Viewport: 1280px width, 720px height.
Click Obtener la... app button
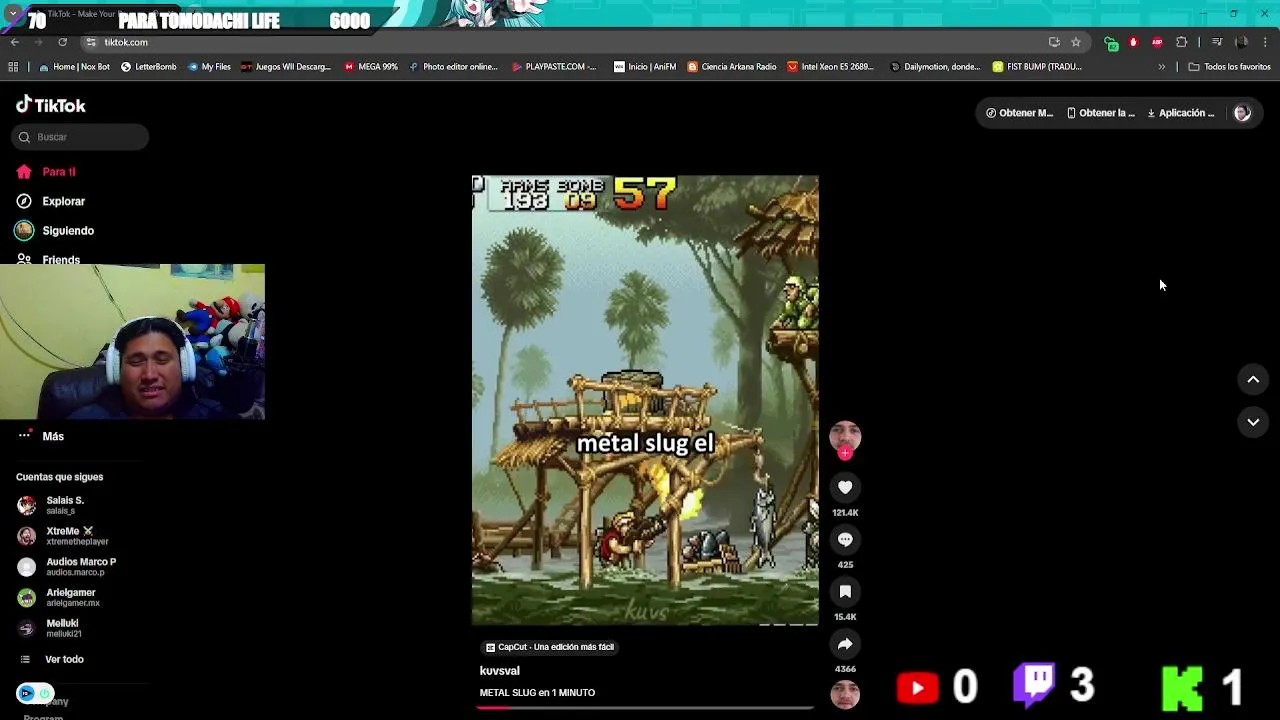click(1100, 113)
